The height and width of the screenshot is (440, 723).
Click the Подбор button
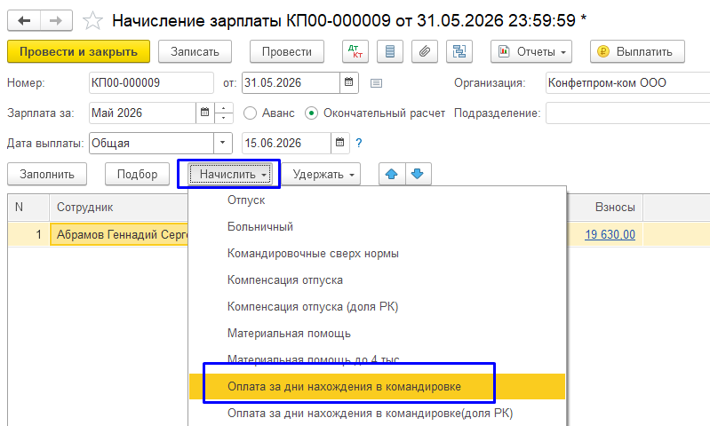(x=137, y=174)
